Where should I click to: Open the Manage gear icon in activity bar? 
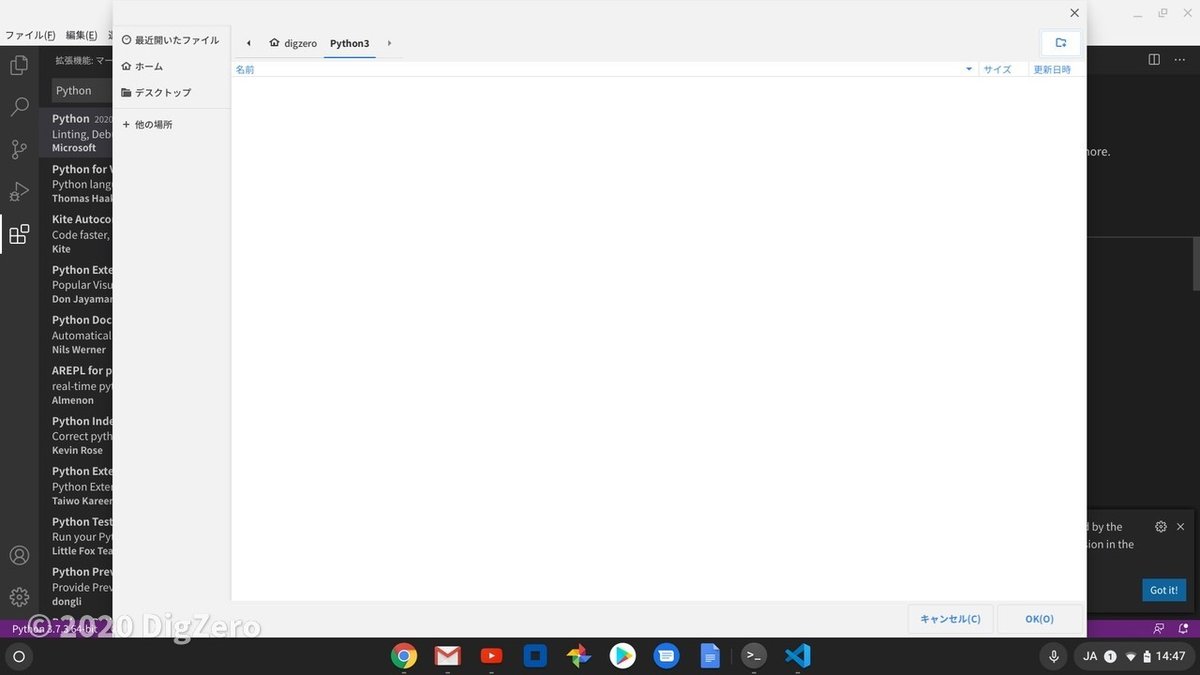[19, 597]
